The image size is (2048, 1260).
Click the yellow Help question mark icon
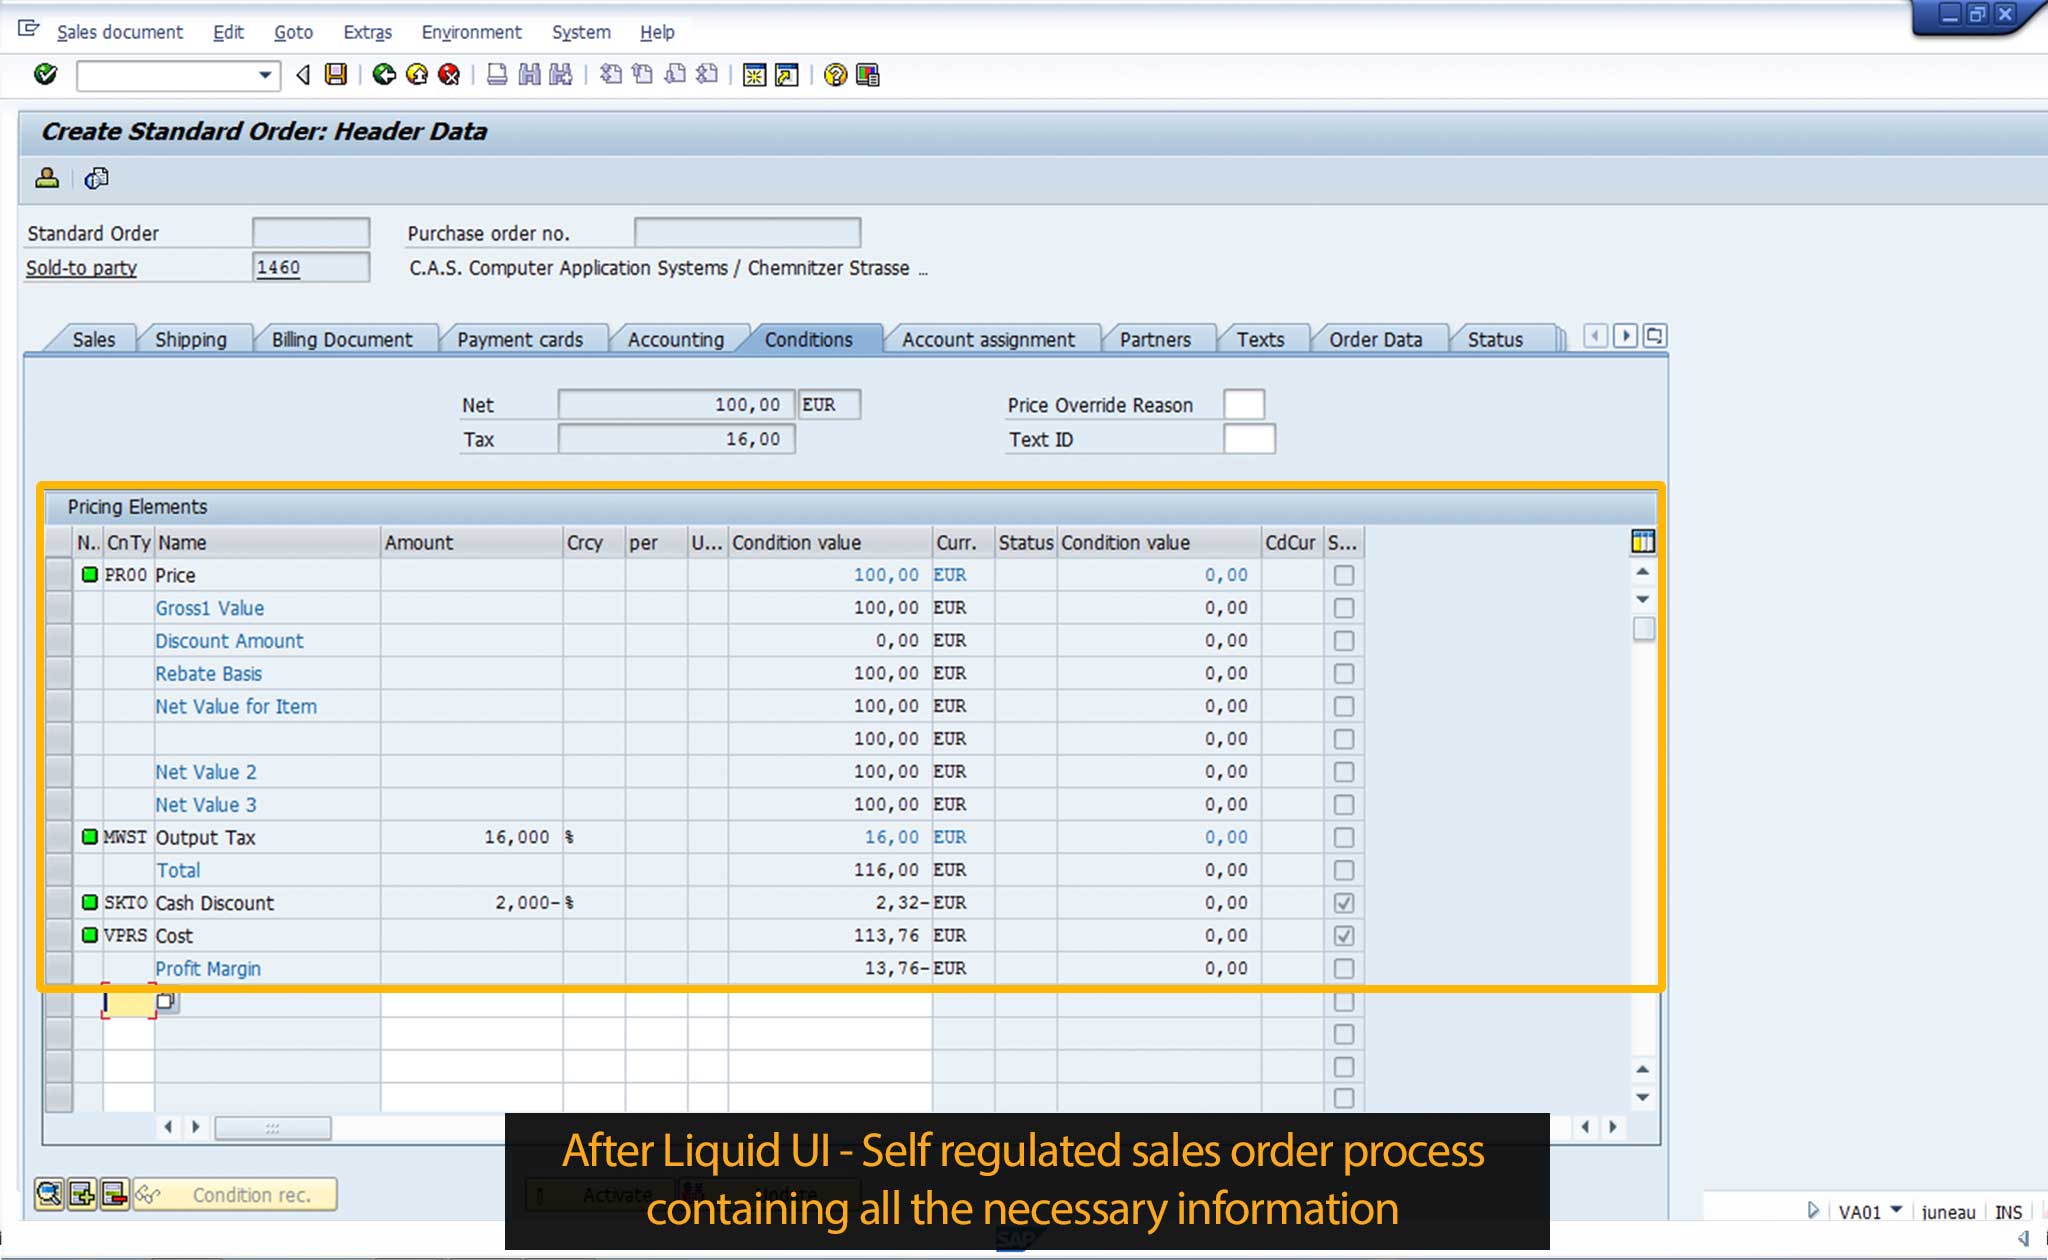coord(835,75)
